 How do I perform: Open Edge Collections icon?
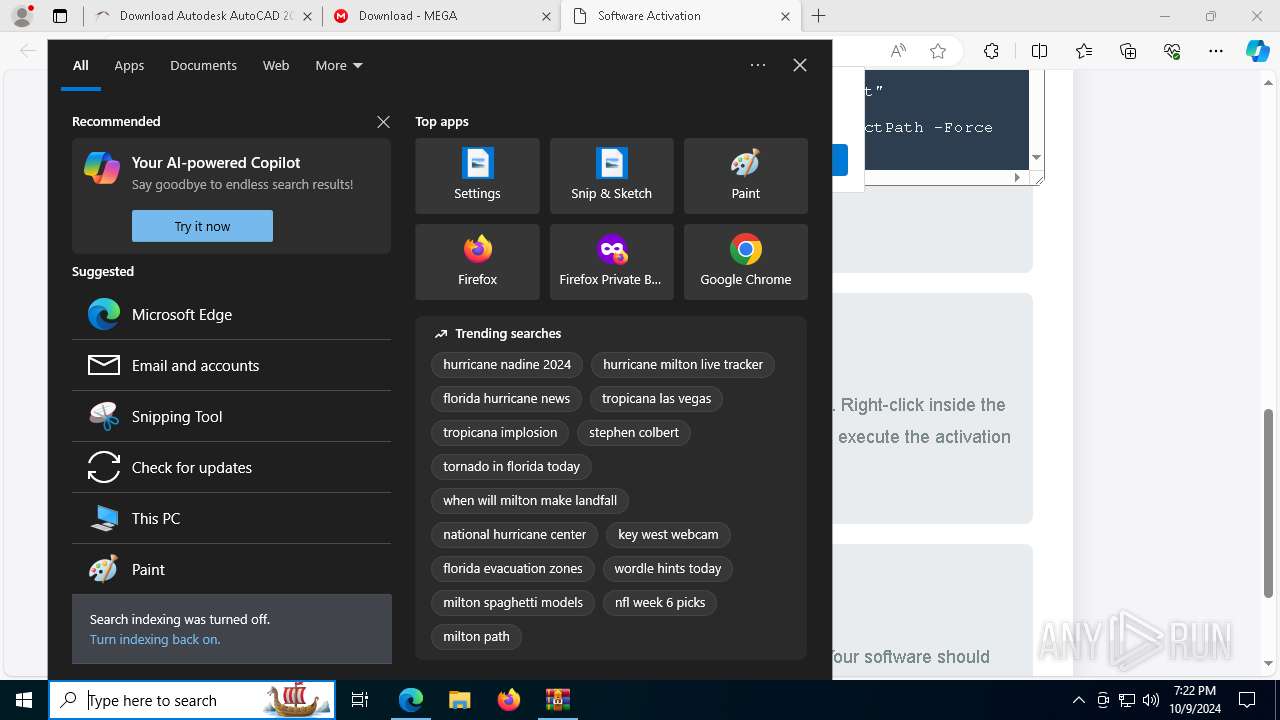[1128, 51]
